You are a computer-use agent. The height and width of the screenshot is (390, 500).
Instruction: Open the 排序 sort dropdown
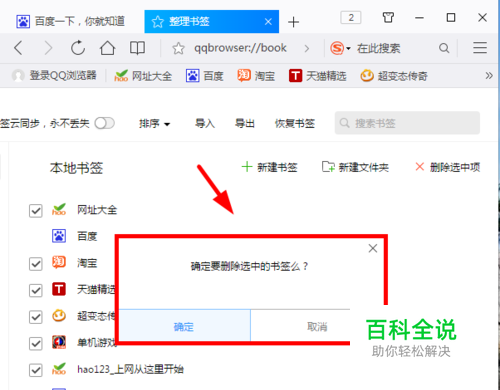click(155, 124)
